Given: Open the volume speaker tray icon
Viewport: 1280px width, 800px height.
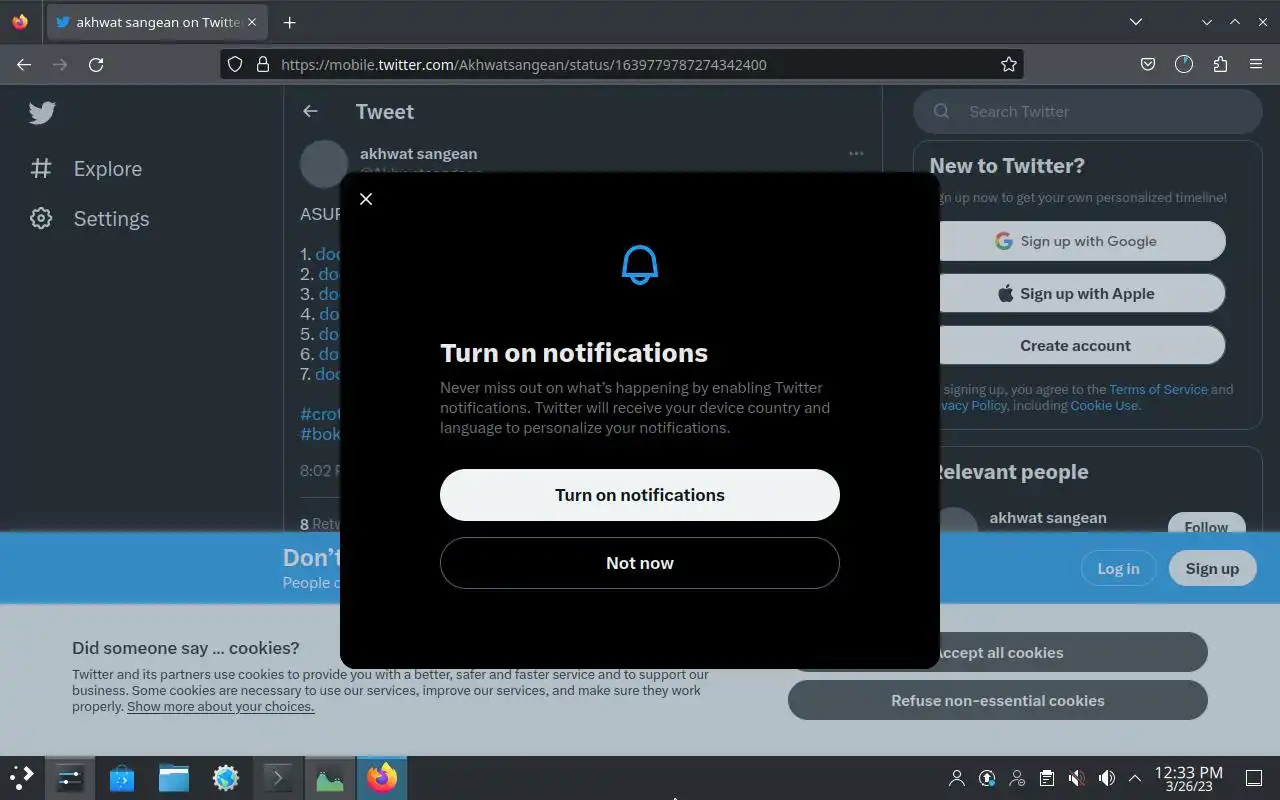Looking at the screenshot, I should click(1107, 778).
